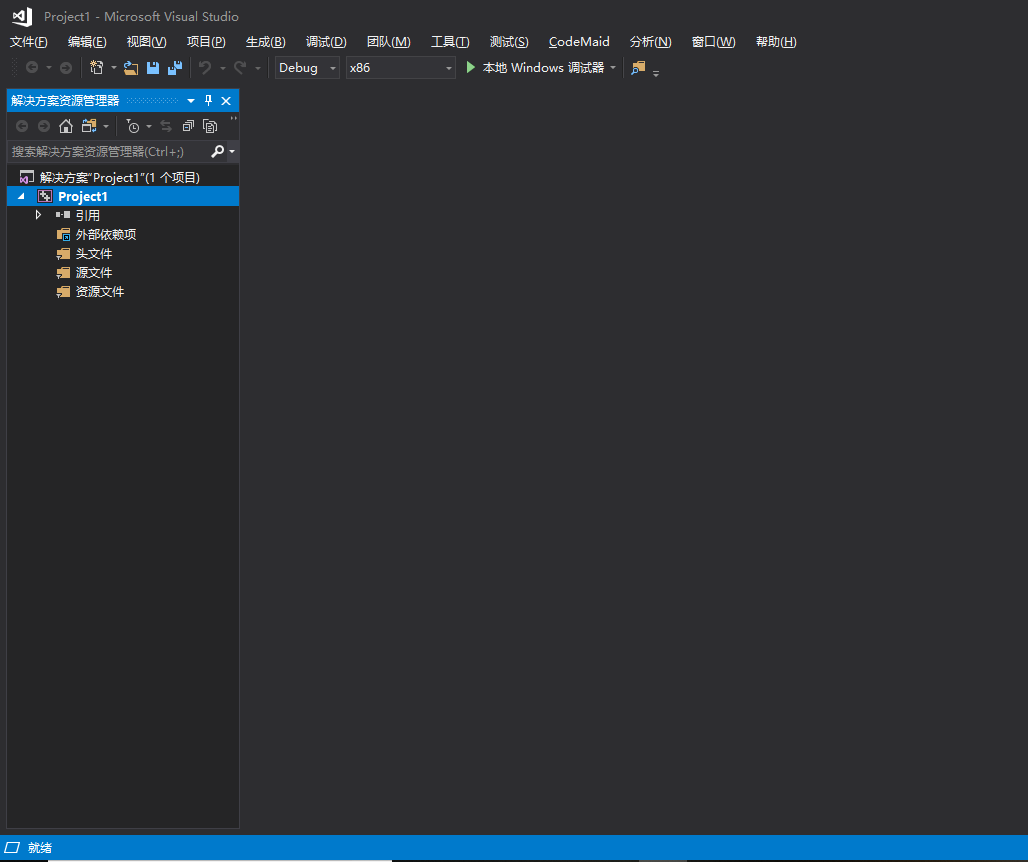Click the new project toolbar icon
This screenshot has width=1028, height=862.
[96, 68]
